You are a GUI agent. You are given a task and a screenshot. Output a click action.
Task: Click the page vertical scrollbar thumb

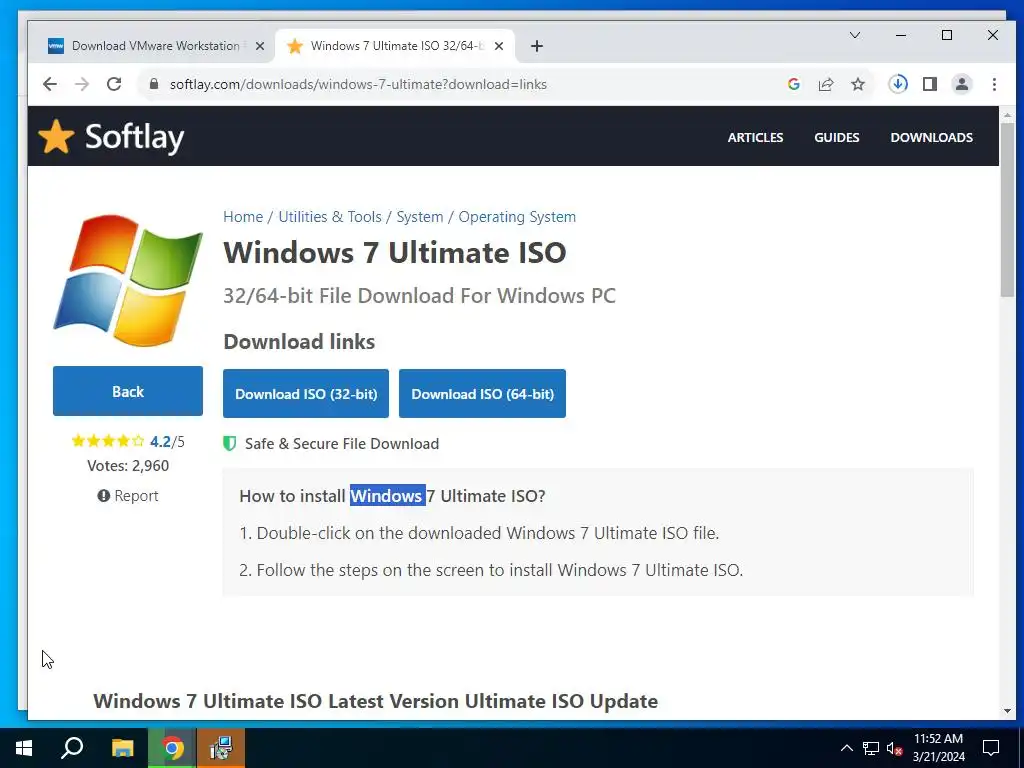(1007, 209)
